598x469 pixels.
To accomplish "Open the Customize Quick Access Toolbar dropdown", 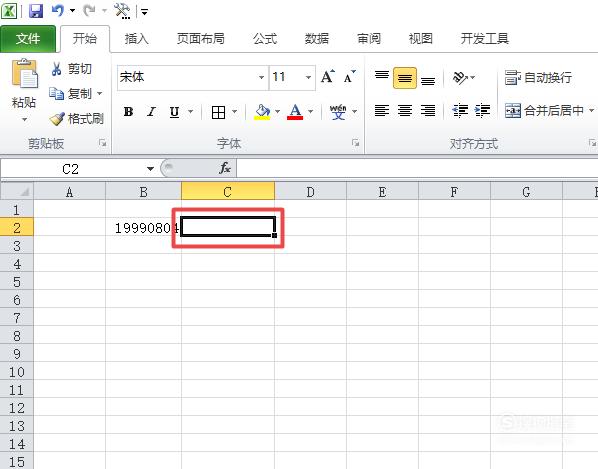I will click(144, 12).
